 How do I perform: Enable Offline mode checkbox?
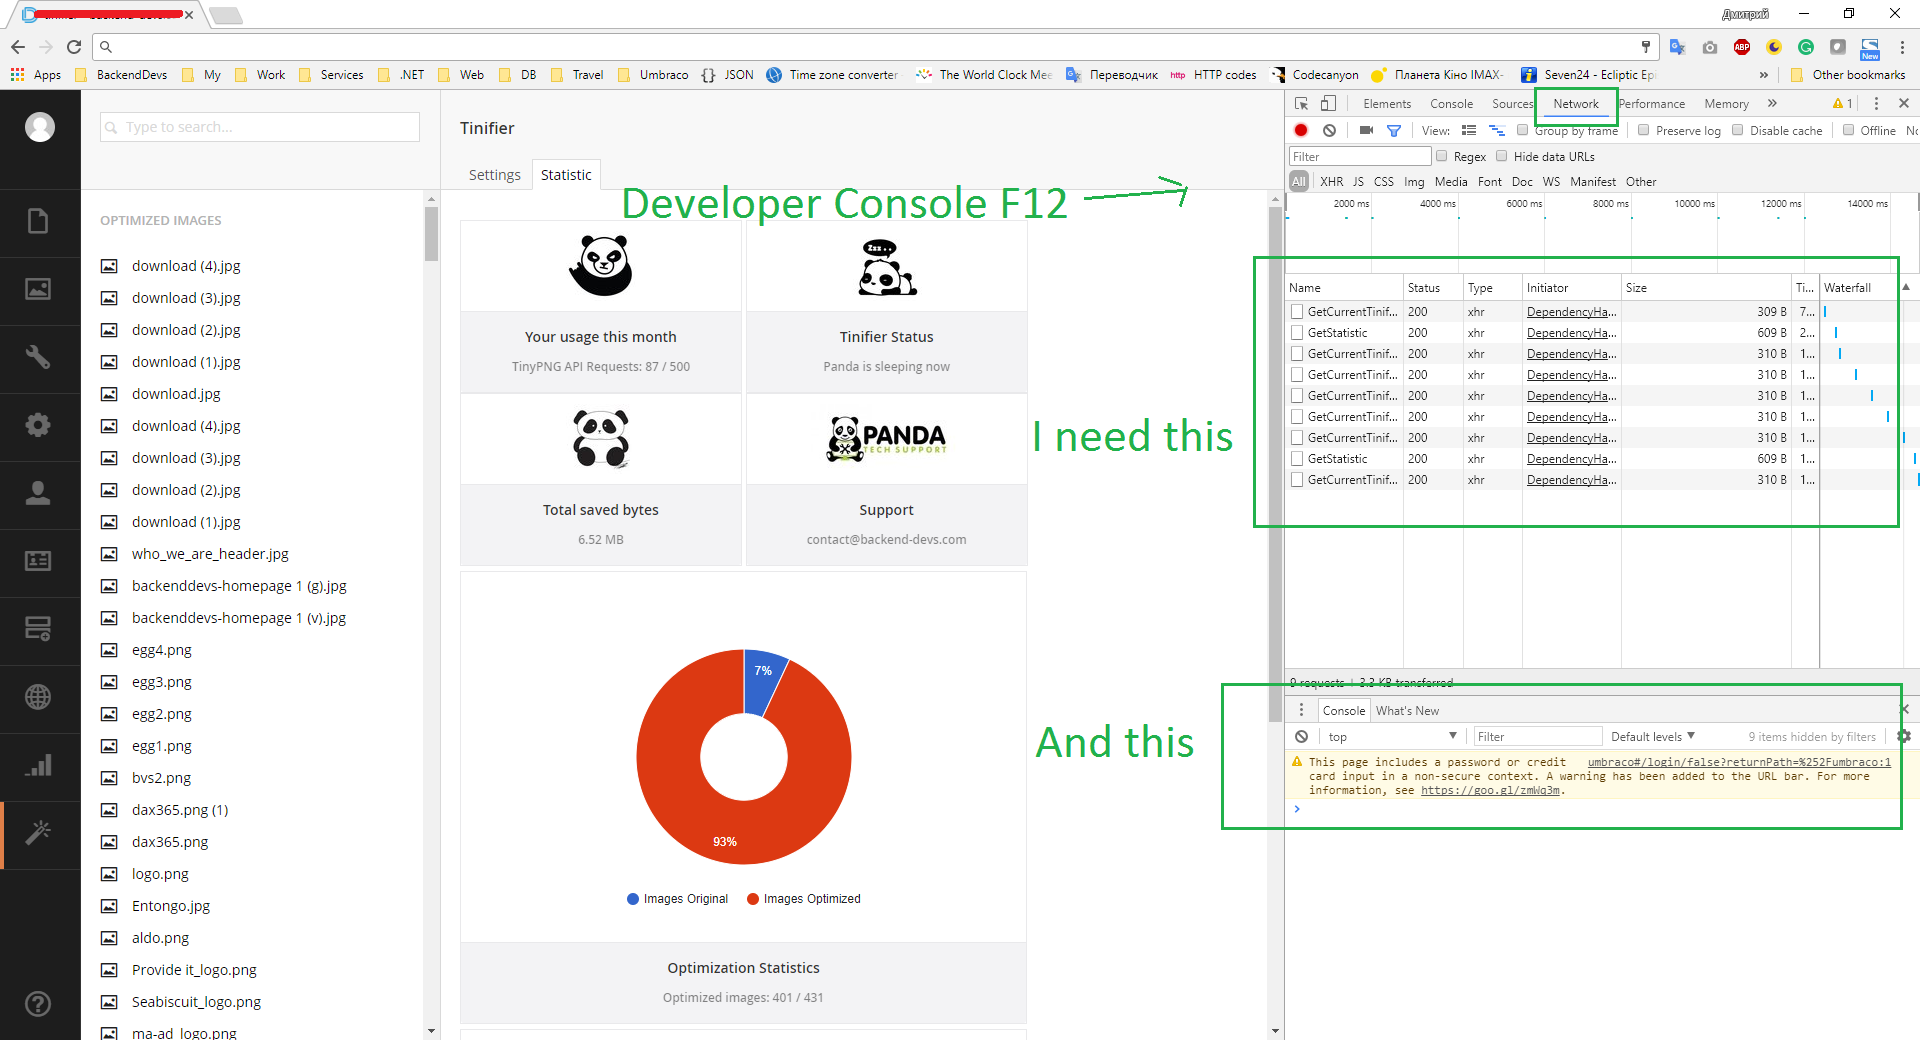[1848, 130]
